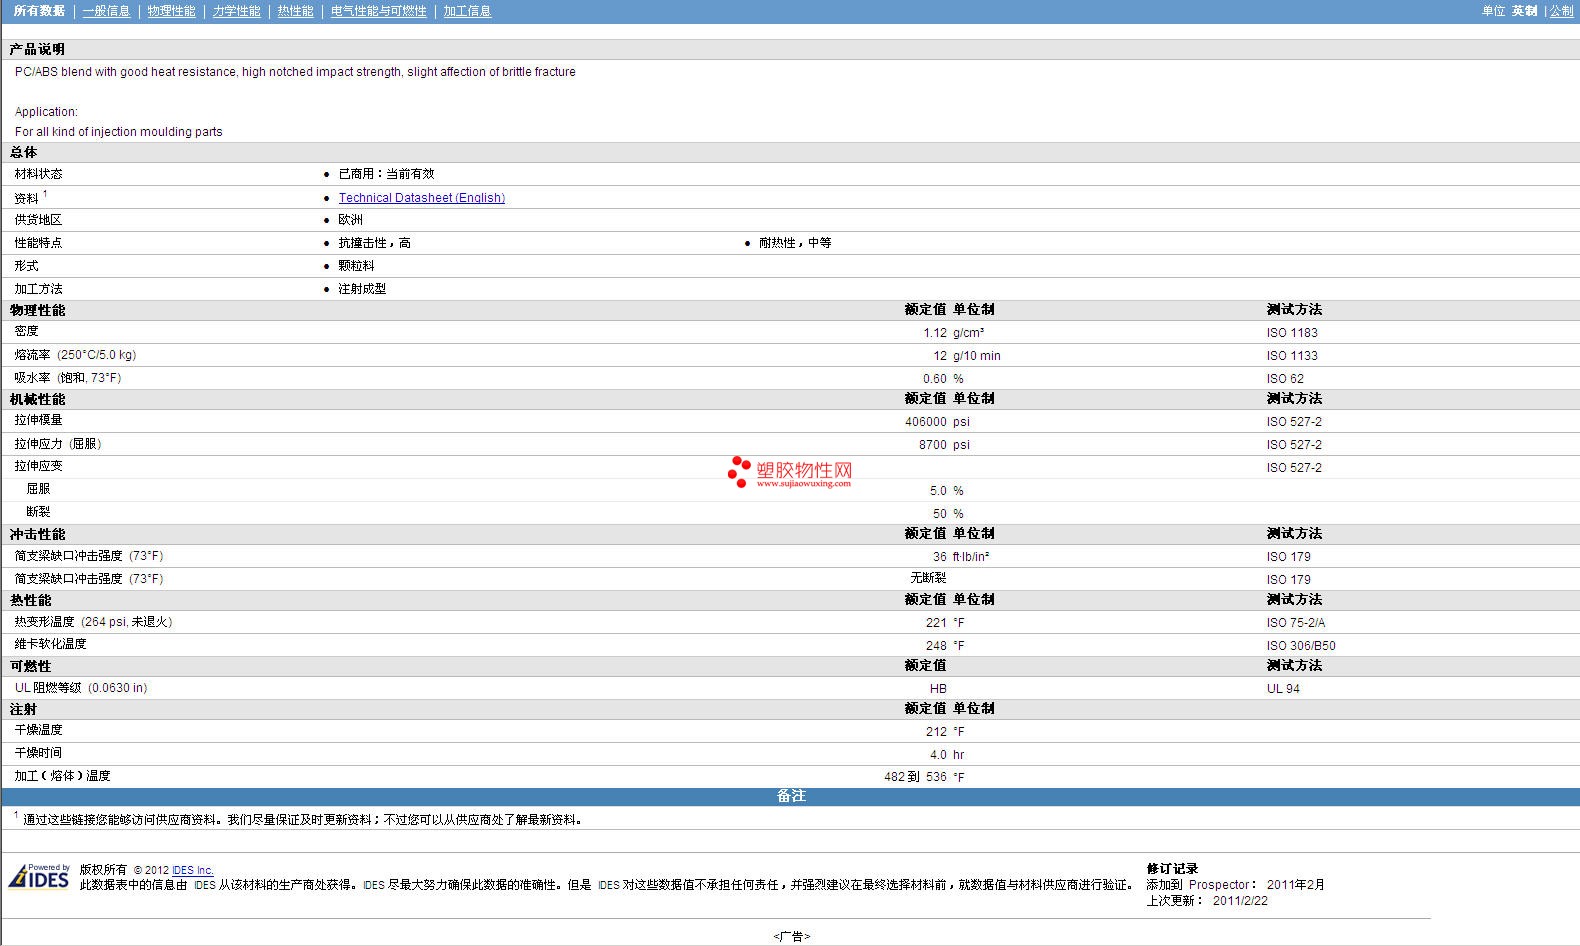Click the 欧洲 availability value

[350, 220]
